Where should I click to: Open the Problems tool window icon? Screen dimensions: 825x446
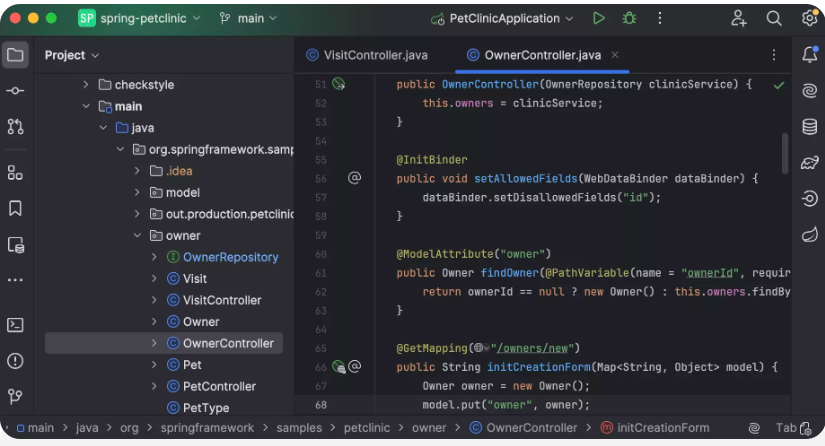tap(15, 361)
